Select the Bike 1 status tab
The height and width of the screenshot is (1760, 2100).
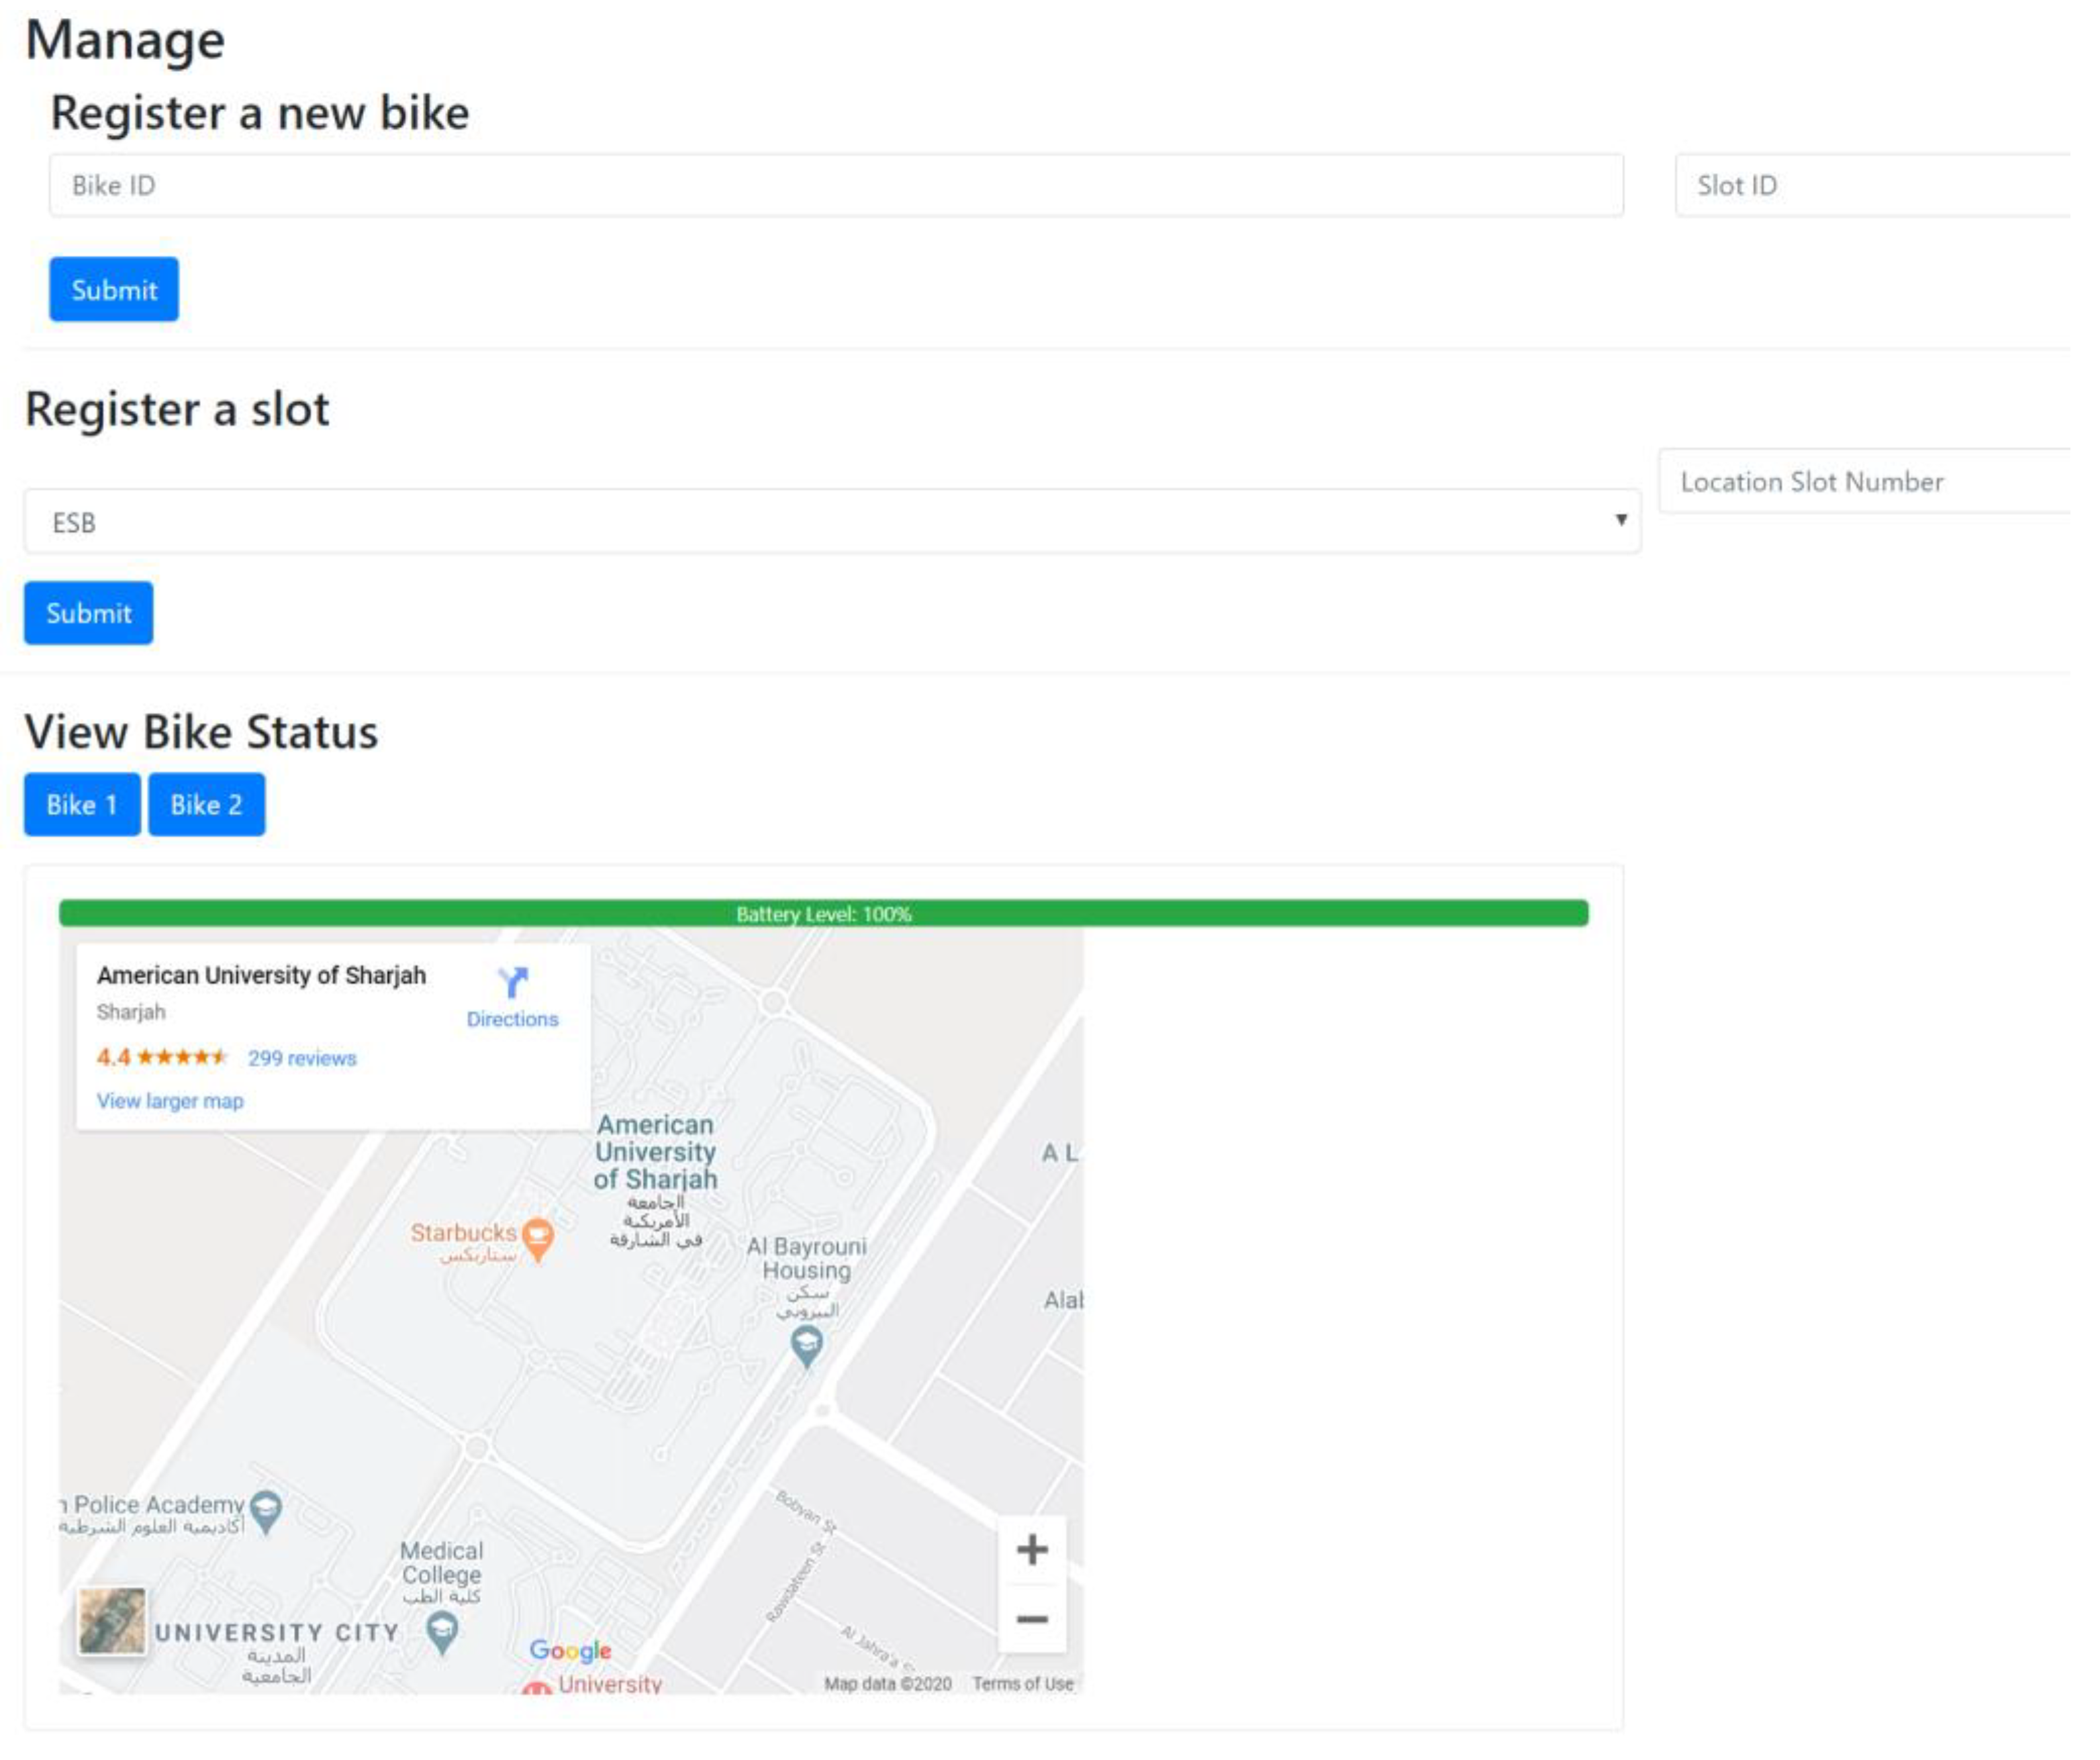[x=82, y=804]
